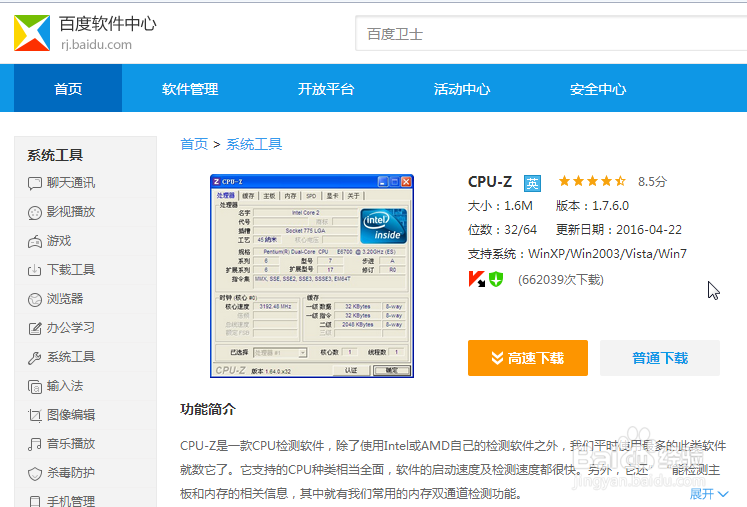
Task: Select 浏览器 category in sidebar
Action: [x=65, y=299]
